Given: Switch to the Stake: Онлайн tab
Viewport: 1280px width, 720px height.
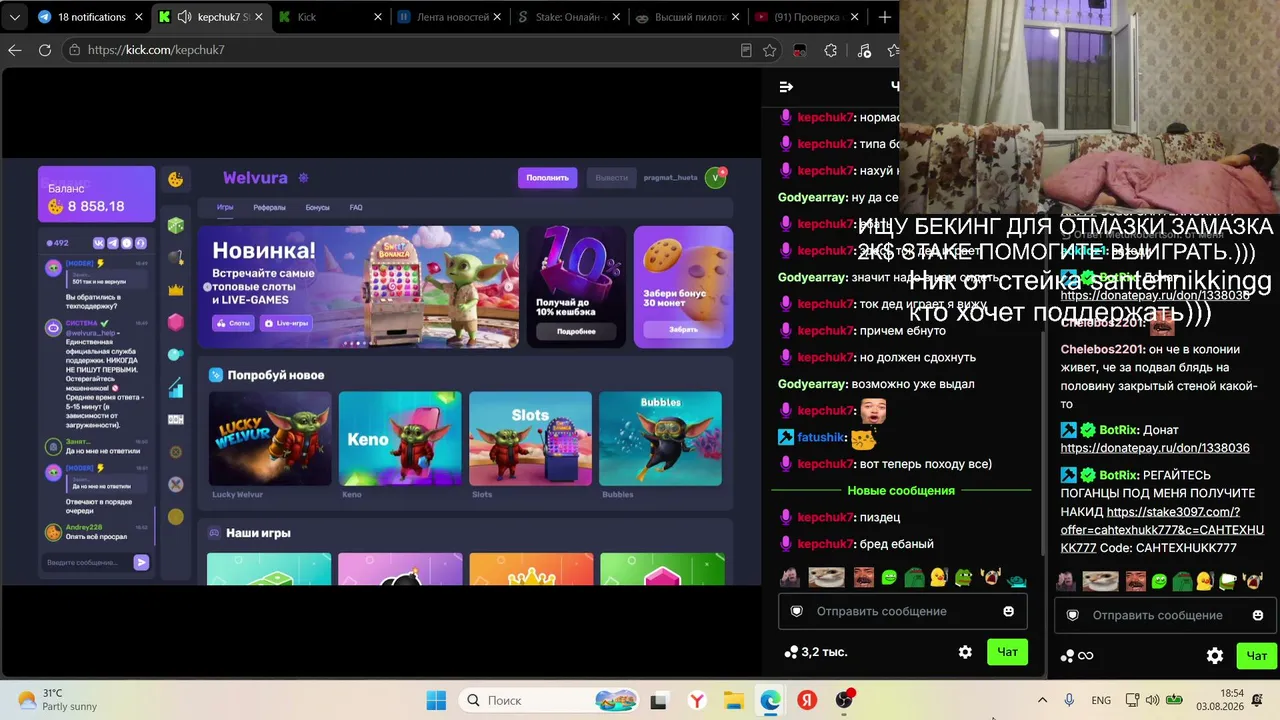Looking at the screenshot, I should [571, 17].
